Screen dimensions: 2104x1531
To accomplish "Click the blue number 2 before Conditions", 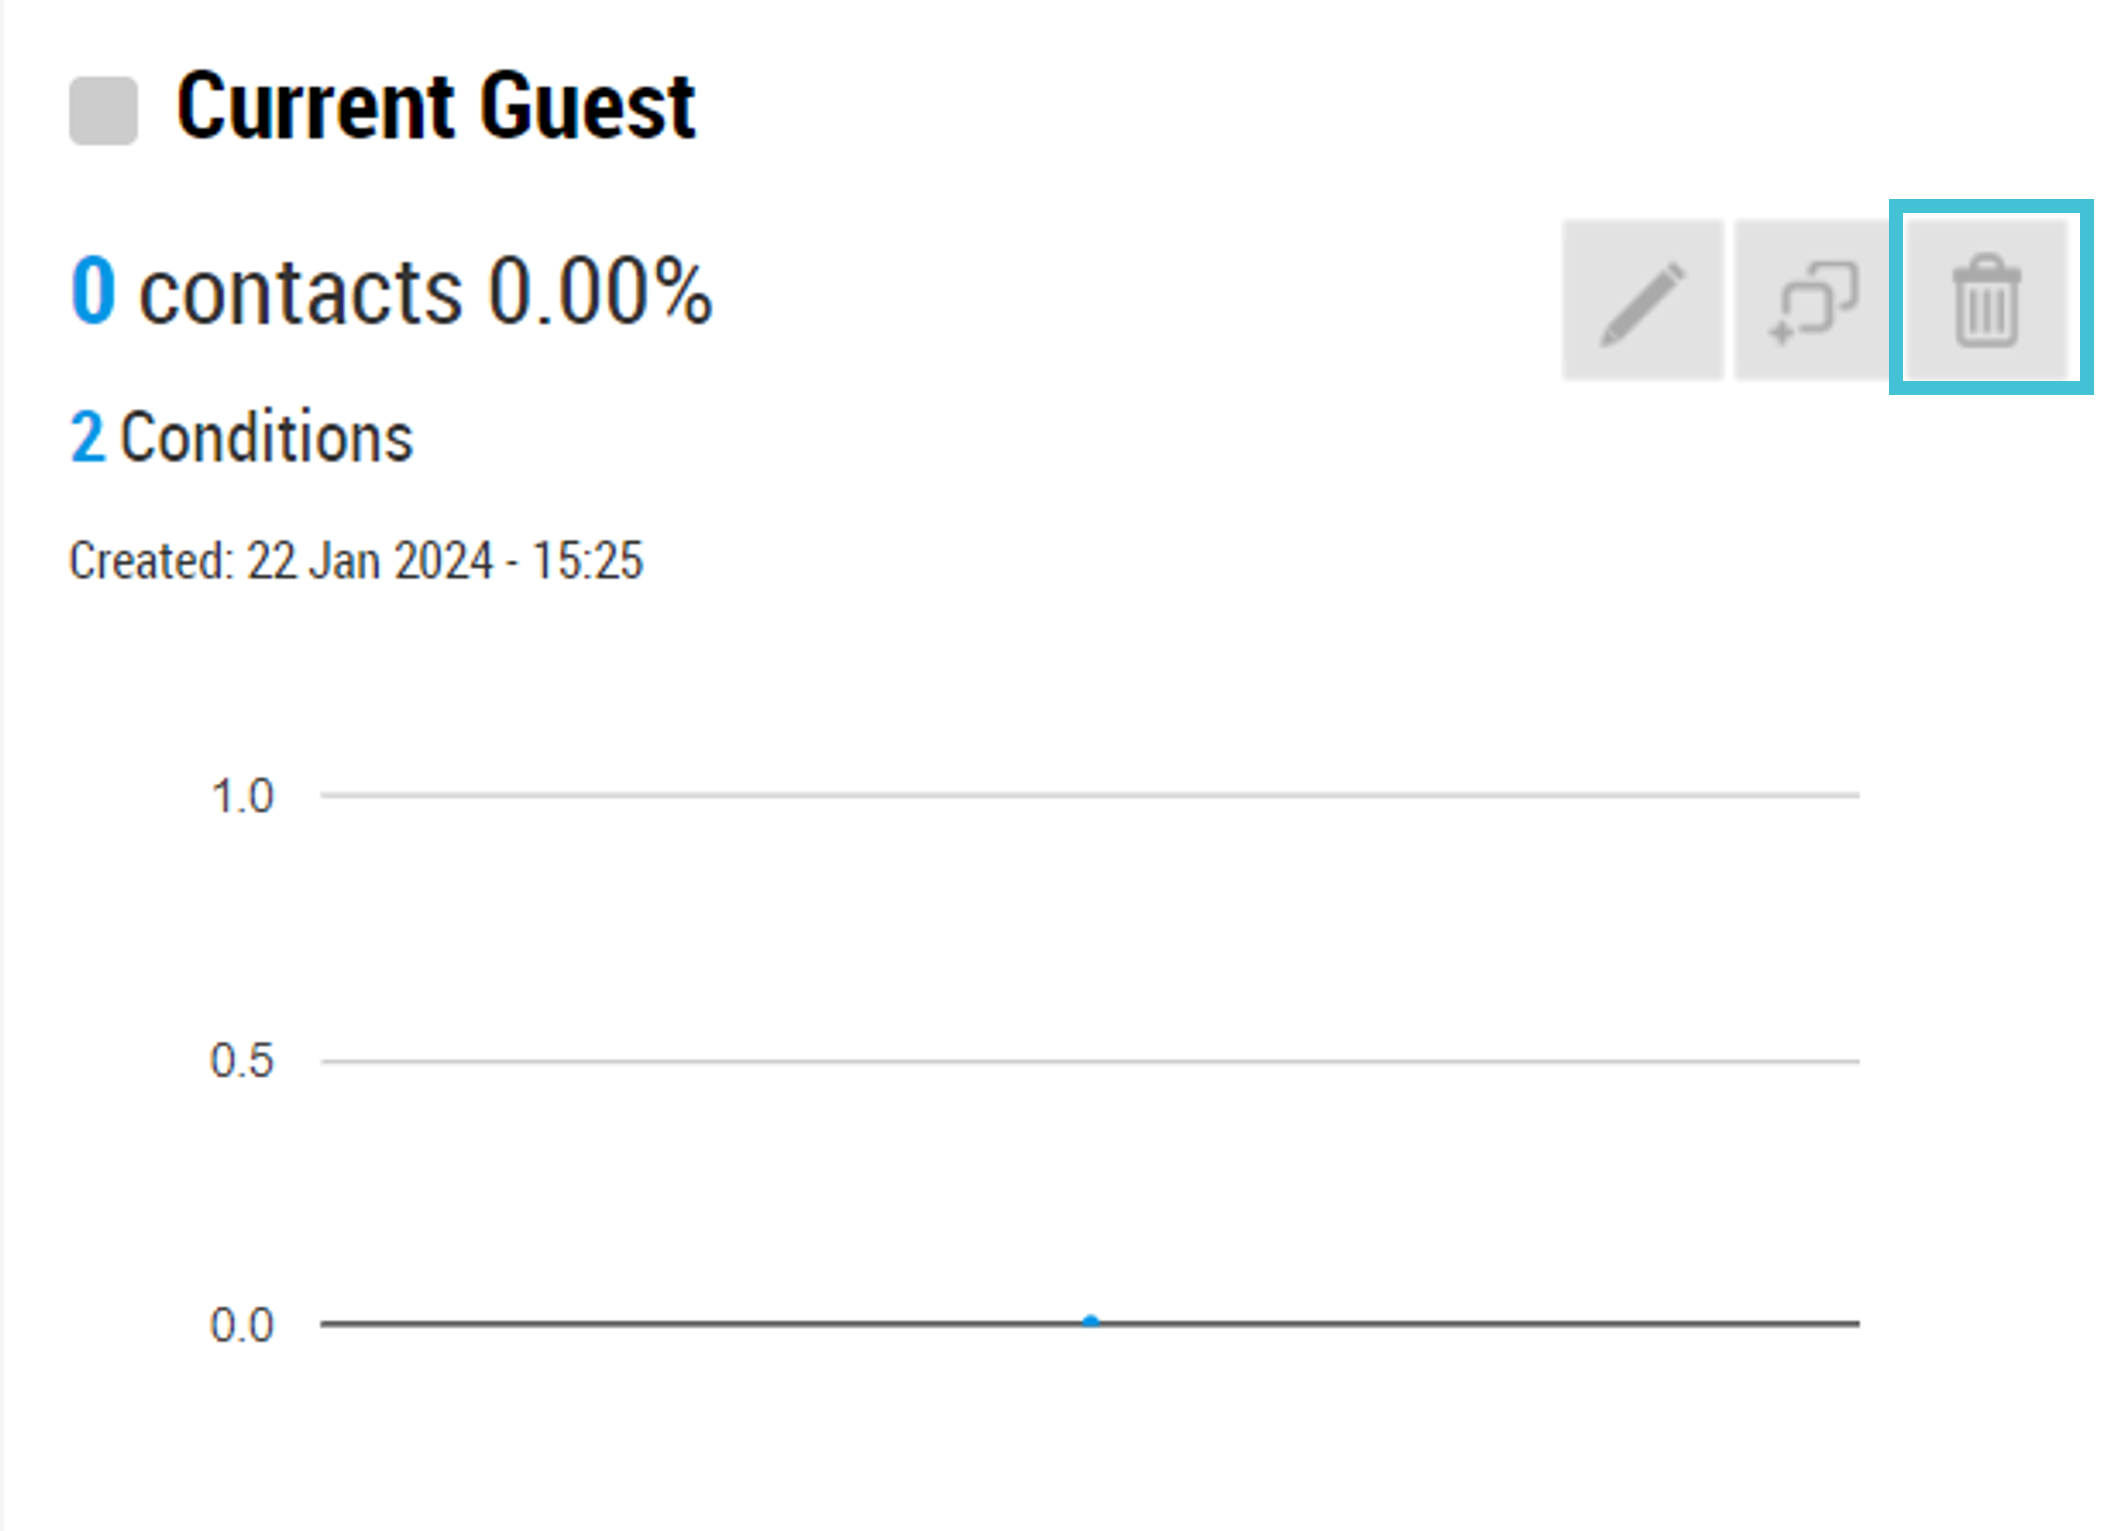I will tap(87, 438).
